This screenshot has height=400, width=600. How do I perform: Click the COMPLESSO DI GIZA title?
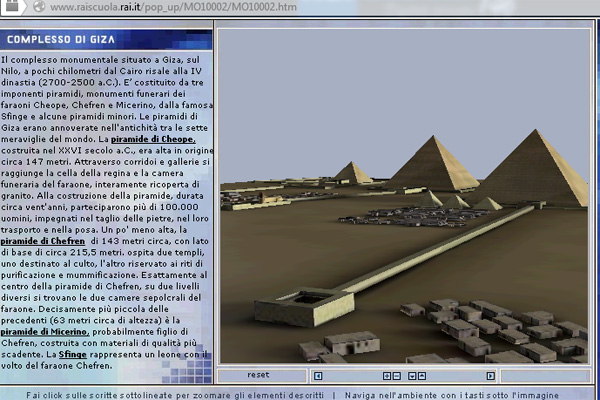pyautogui.click(x=61, y=39)
